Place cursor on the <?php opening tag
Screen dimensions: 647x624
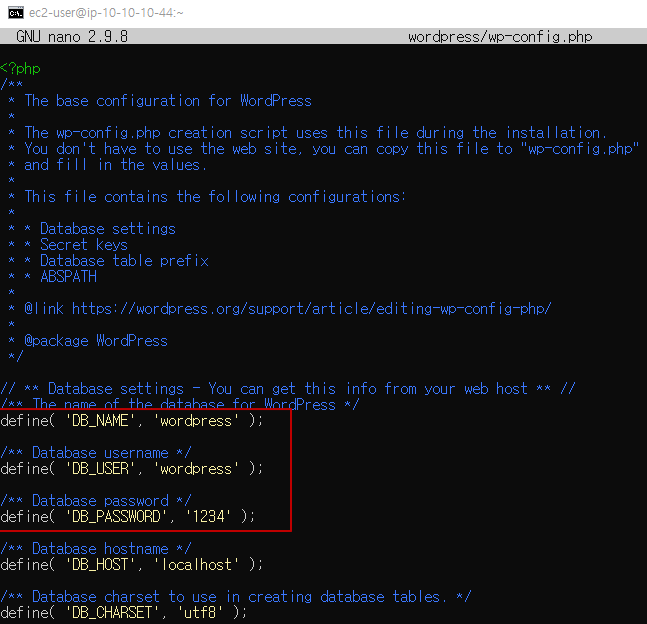(20, 69)
